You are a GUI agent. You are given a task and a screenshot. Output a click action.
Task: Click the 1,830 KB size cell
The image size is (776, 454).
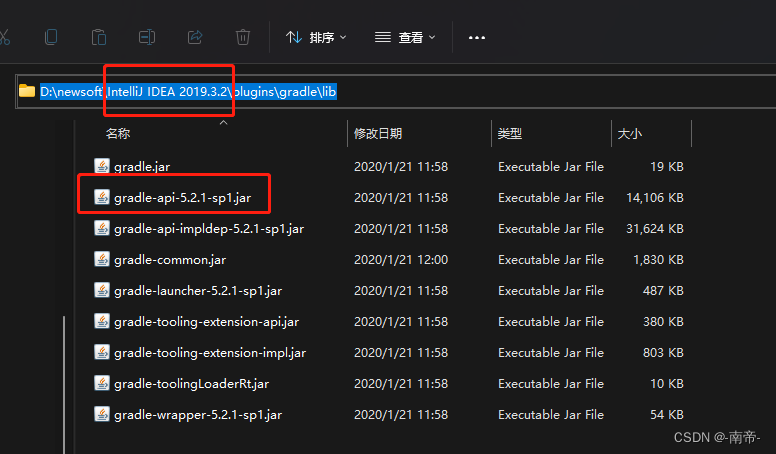(658, 260)
